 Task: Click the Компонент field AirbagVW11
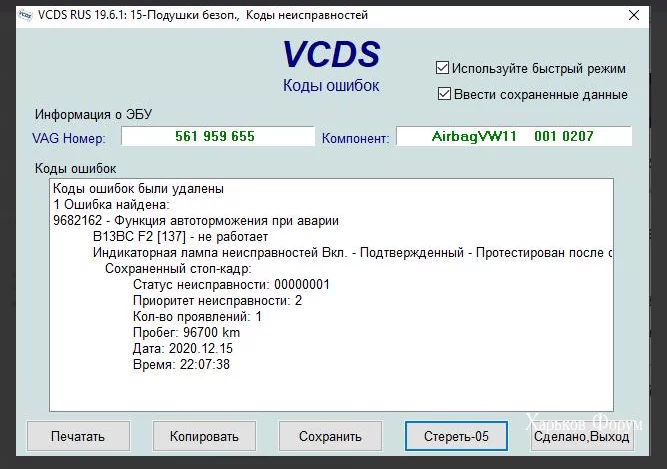514,136
